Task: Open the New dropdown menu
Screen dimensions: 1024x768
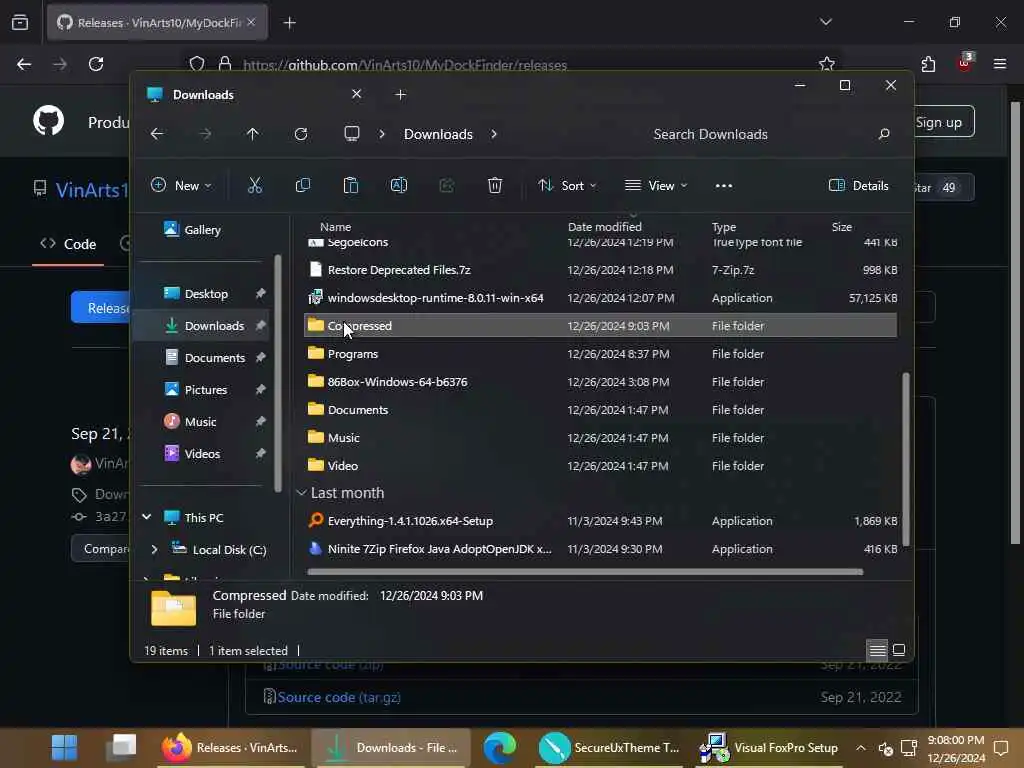Action: pyautogui.click(x=181, y=185)
